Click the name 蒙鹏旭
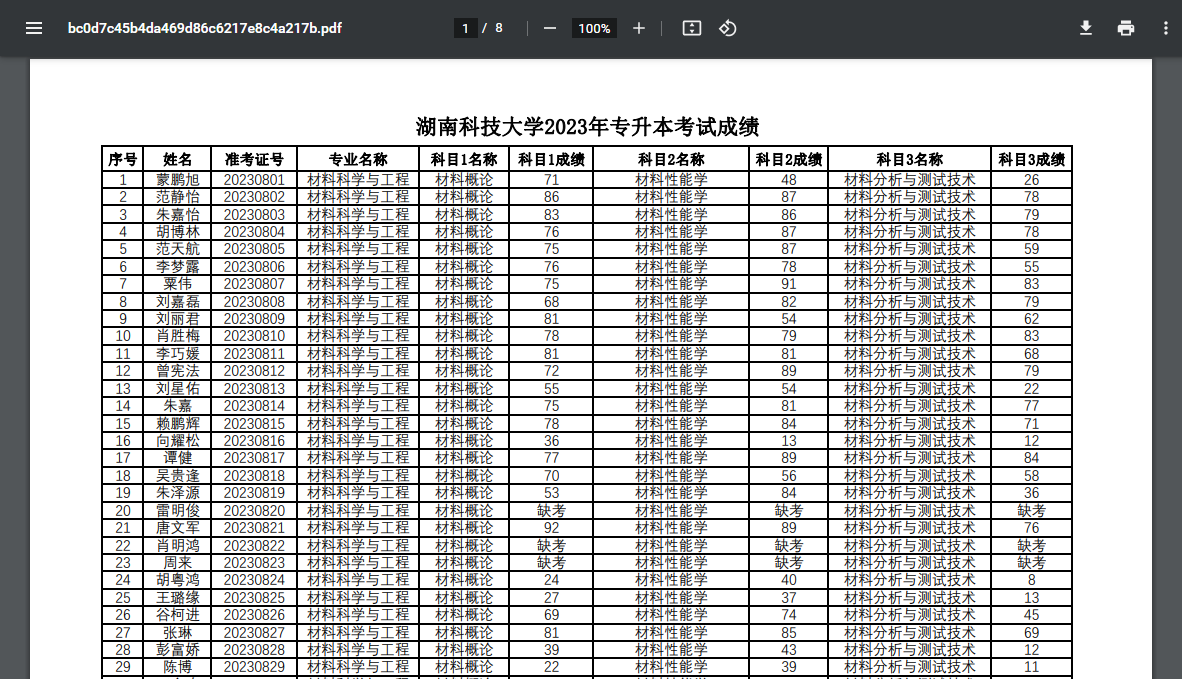 177,179
